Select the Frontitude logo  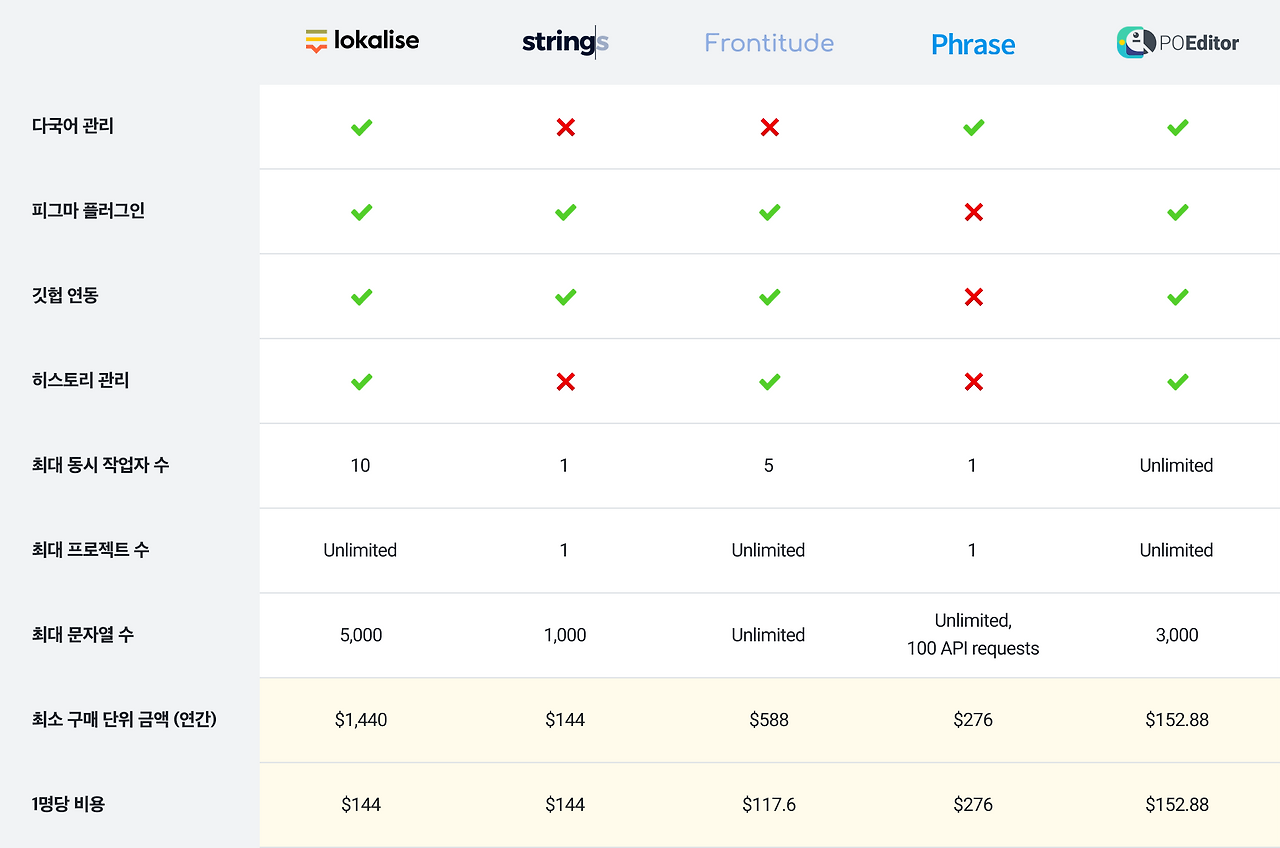pyautogui.click(x=769, y=42)
